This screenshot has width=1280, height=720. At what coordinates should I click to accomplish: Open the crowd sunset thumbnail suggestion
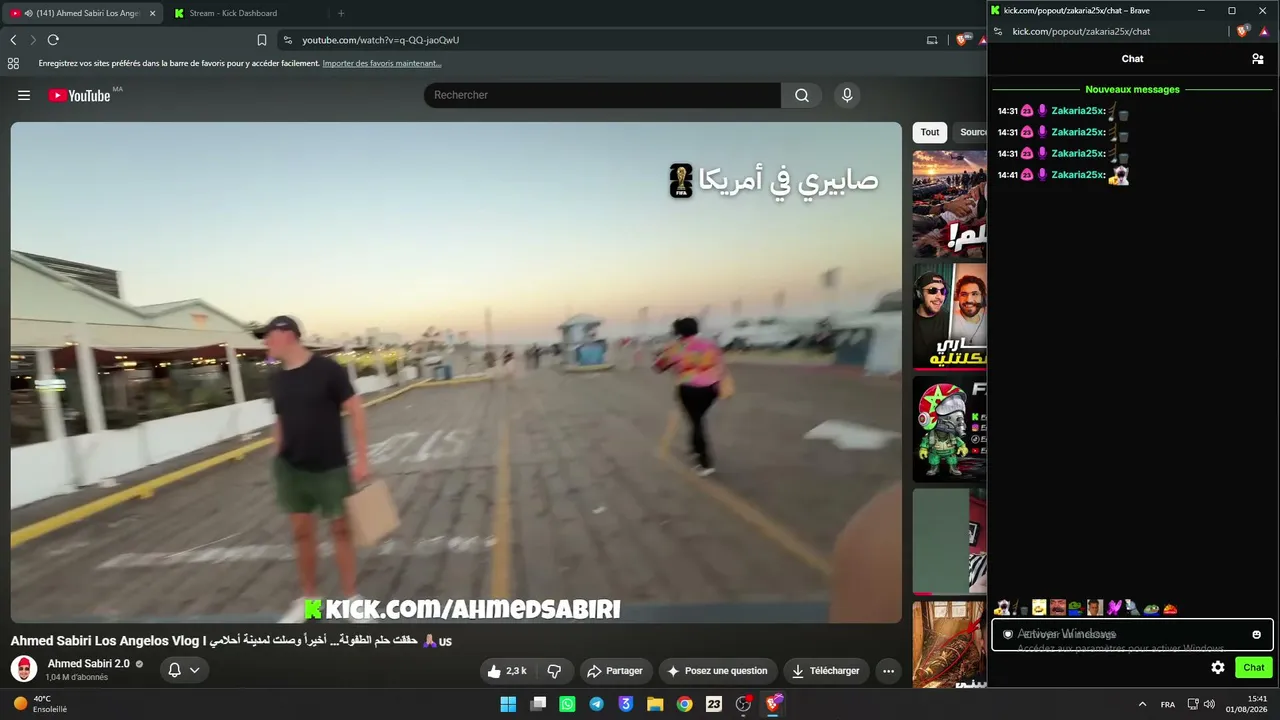pos(949,204)
